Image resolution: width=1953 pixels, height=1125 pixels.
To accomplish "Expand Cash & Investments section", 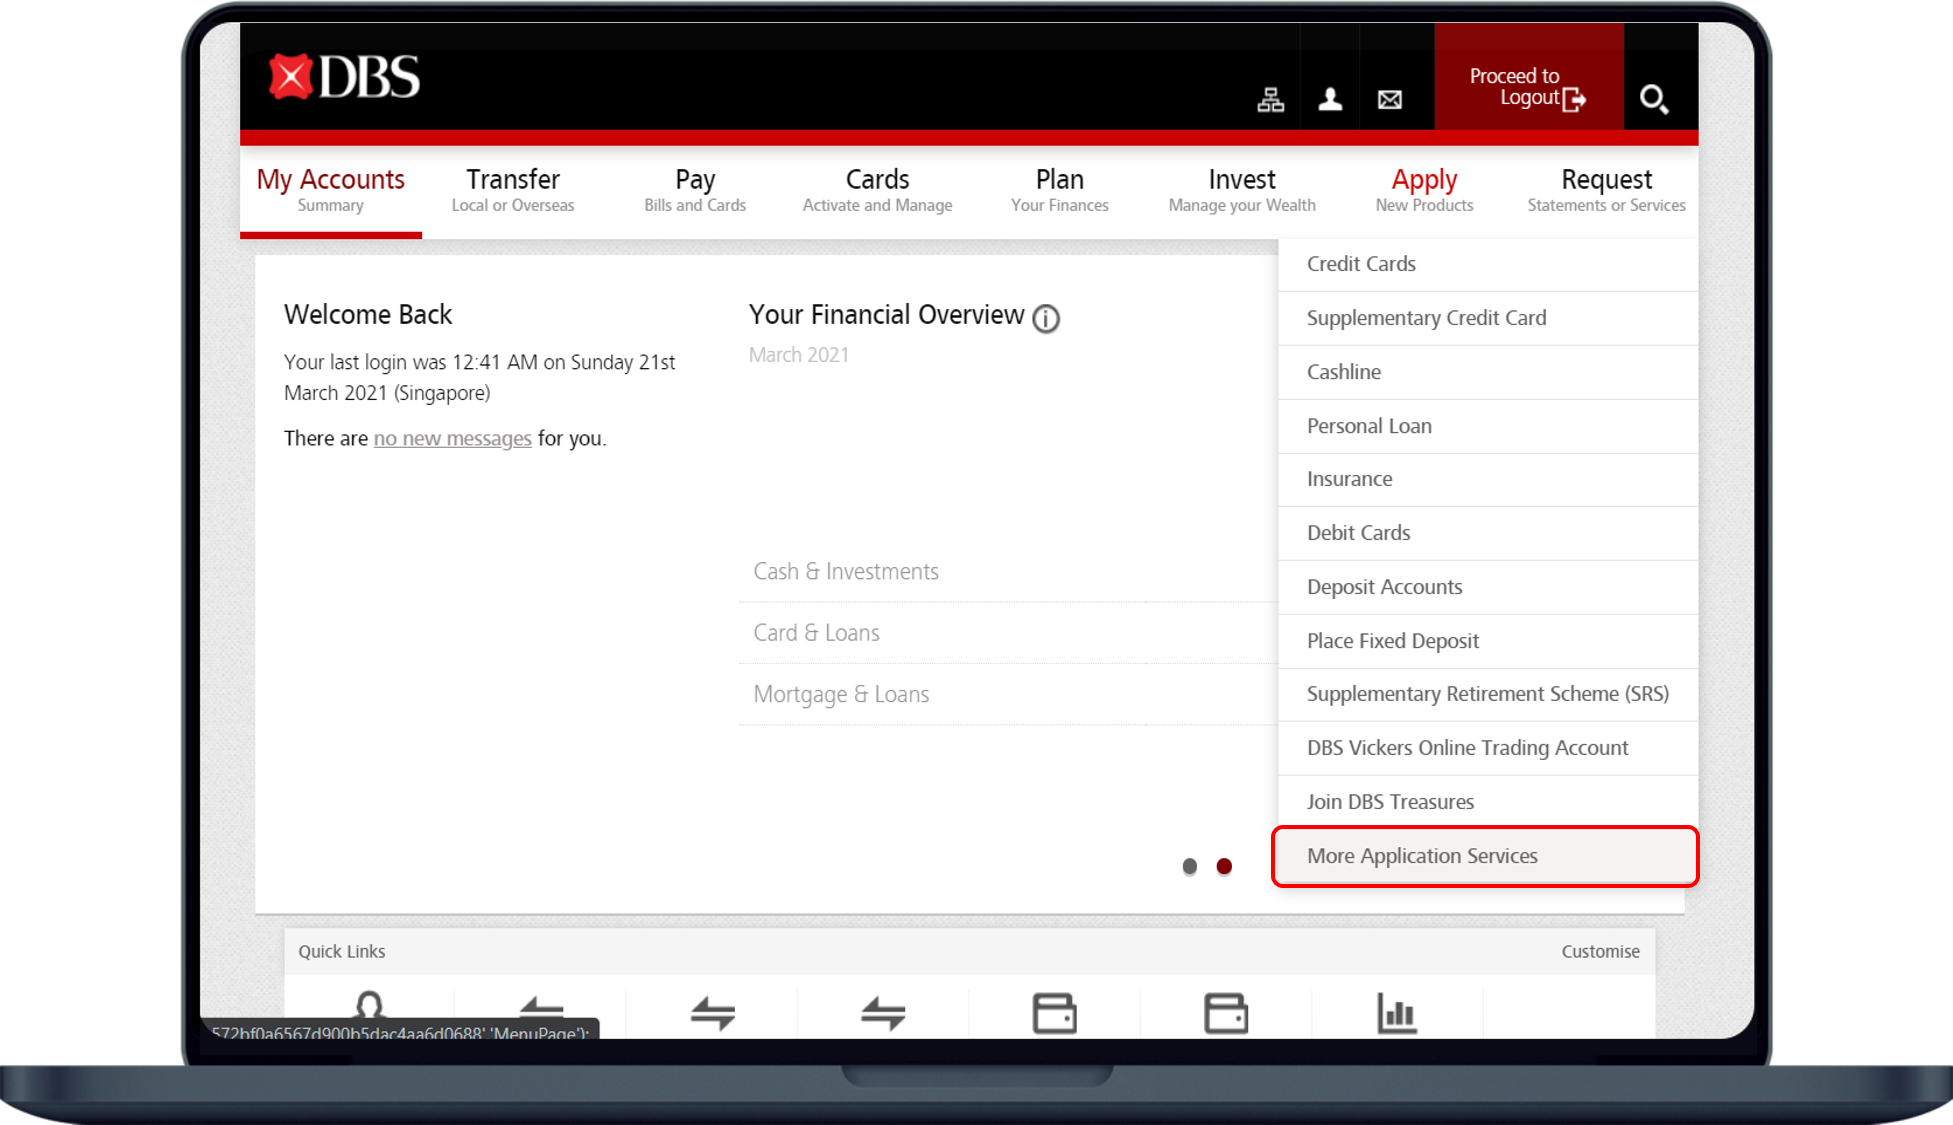I will tap(846, 572).
